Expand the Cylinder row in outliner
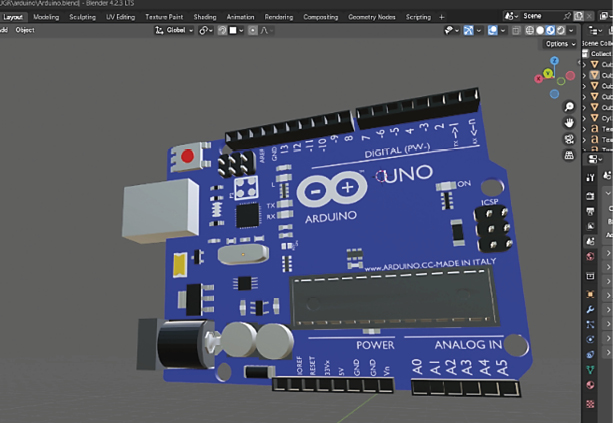The width and height of the screenshot is (613, 423). point(584,118)
